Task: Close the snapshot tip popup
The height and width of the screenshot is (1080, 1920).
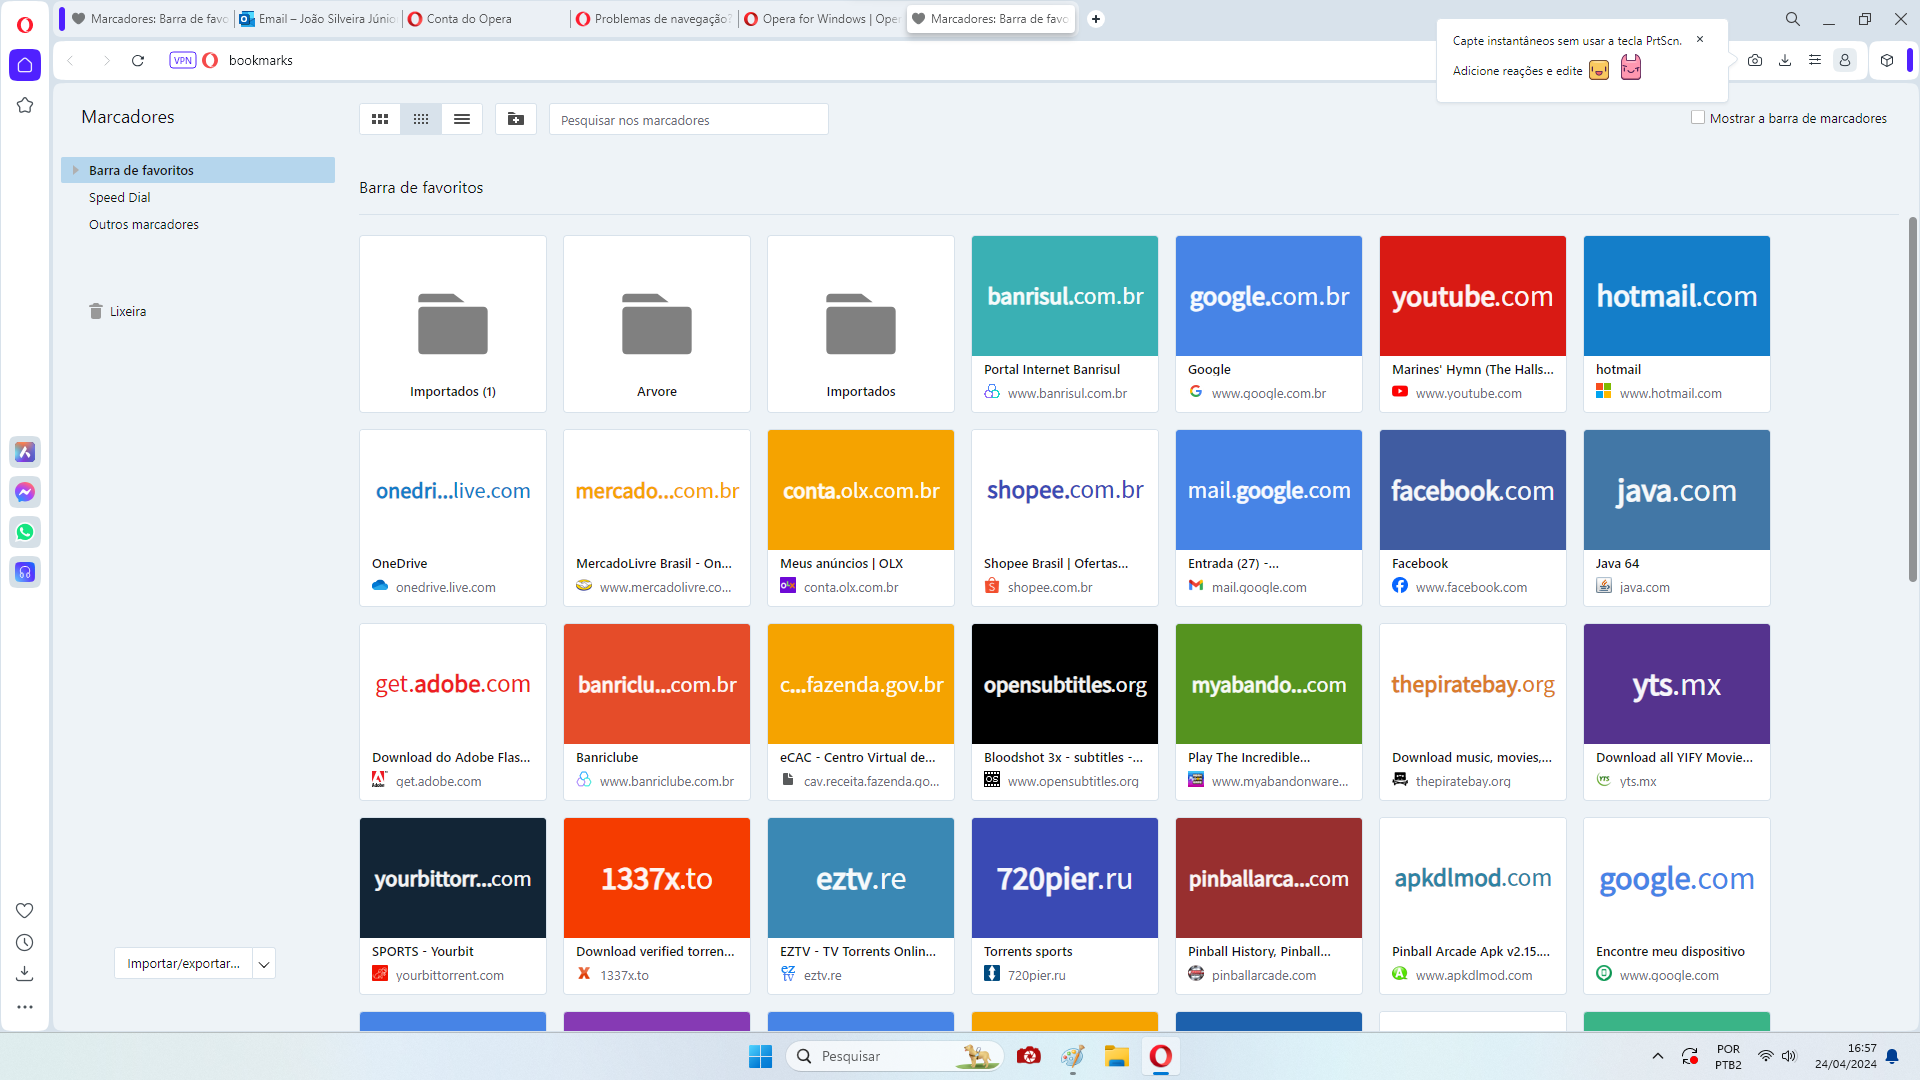Action: click(1700, 39)
